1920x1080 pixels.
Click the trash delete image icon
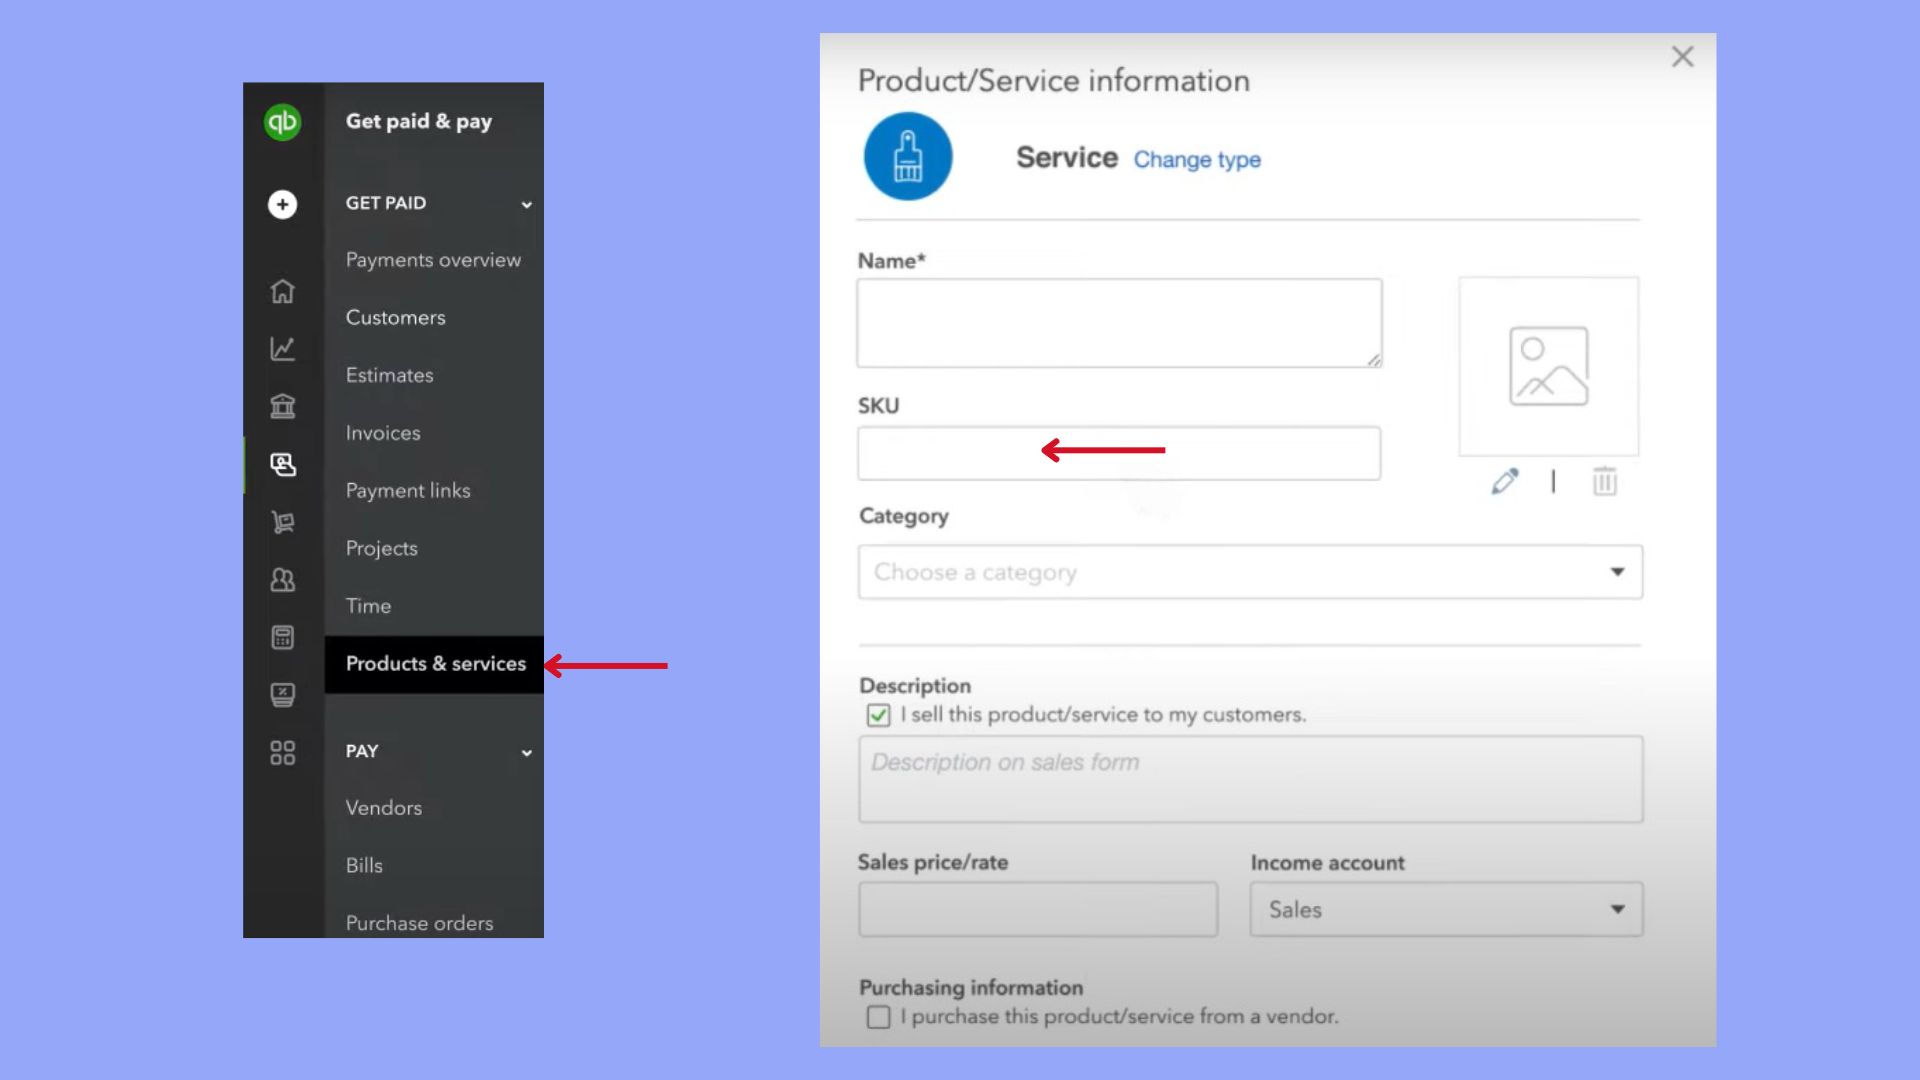pos(1604,481)
